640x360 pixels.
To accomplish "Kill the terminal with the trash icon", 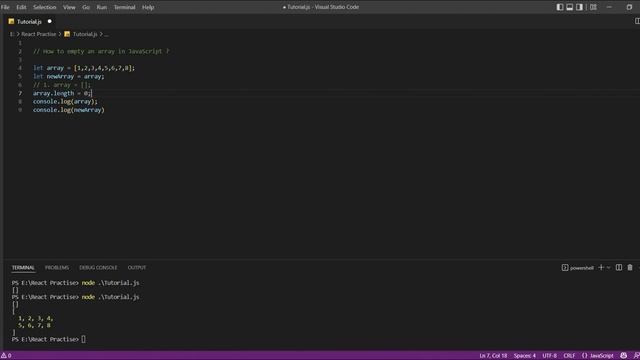I will point(630,268).
